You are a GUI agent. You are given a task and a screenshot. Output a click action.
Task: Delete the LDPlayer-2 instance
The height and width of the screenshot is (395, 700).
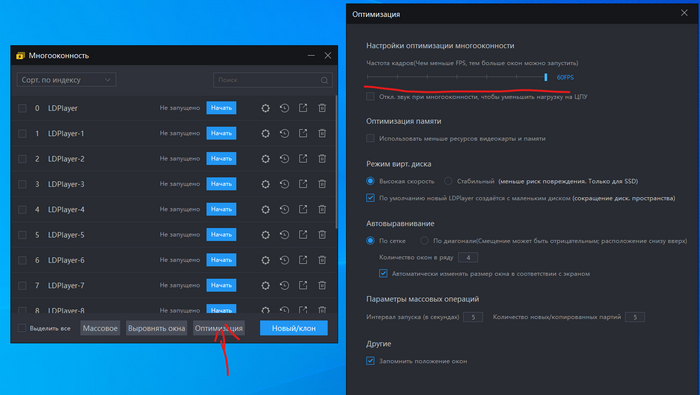click(322, 159)
